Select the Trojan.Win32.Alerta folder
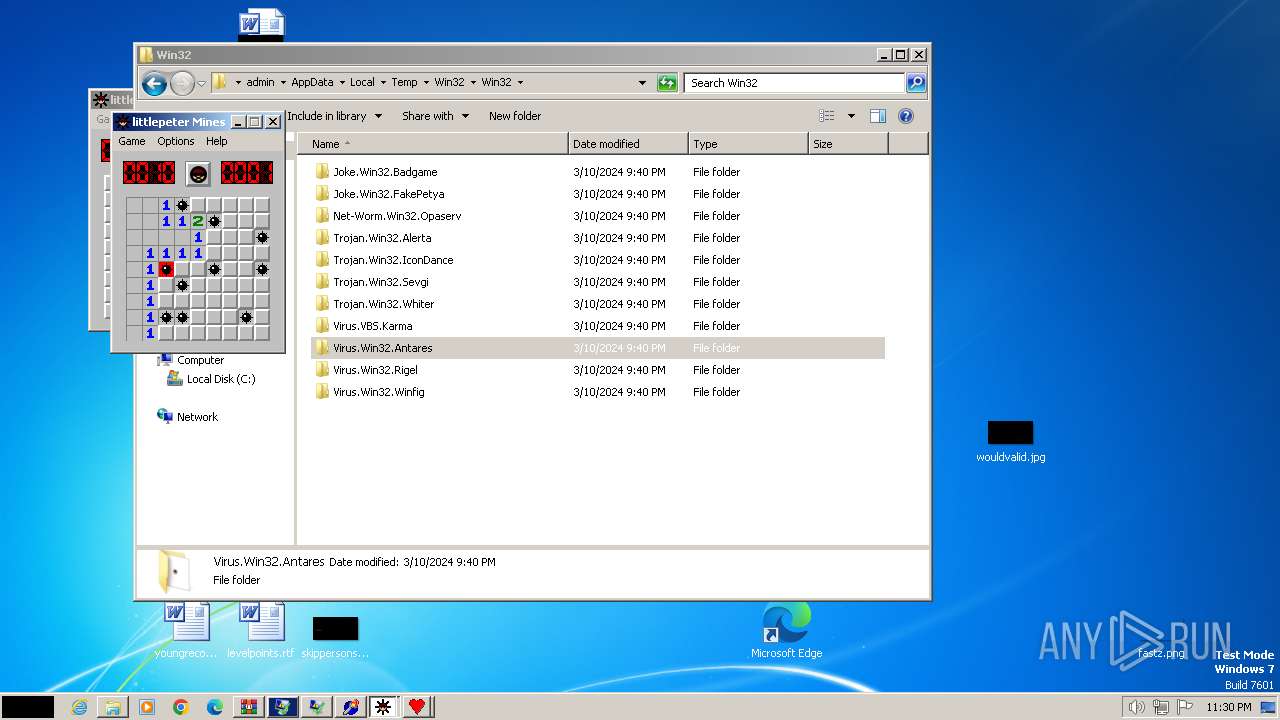This screenshot has width=1280, height=720. tap(382, 238)
